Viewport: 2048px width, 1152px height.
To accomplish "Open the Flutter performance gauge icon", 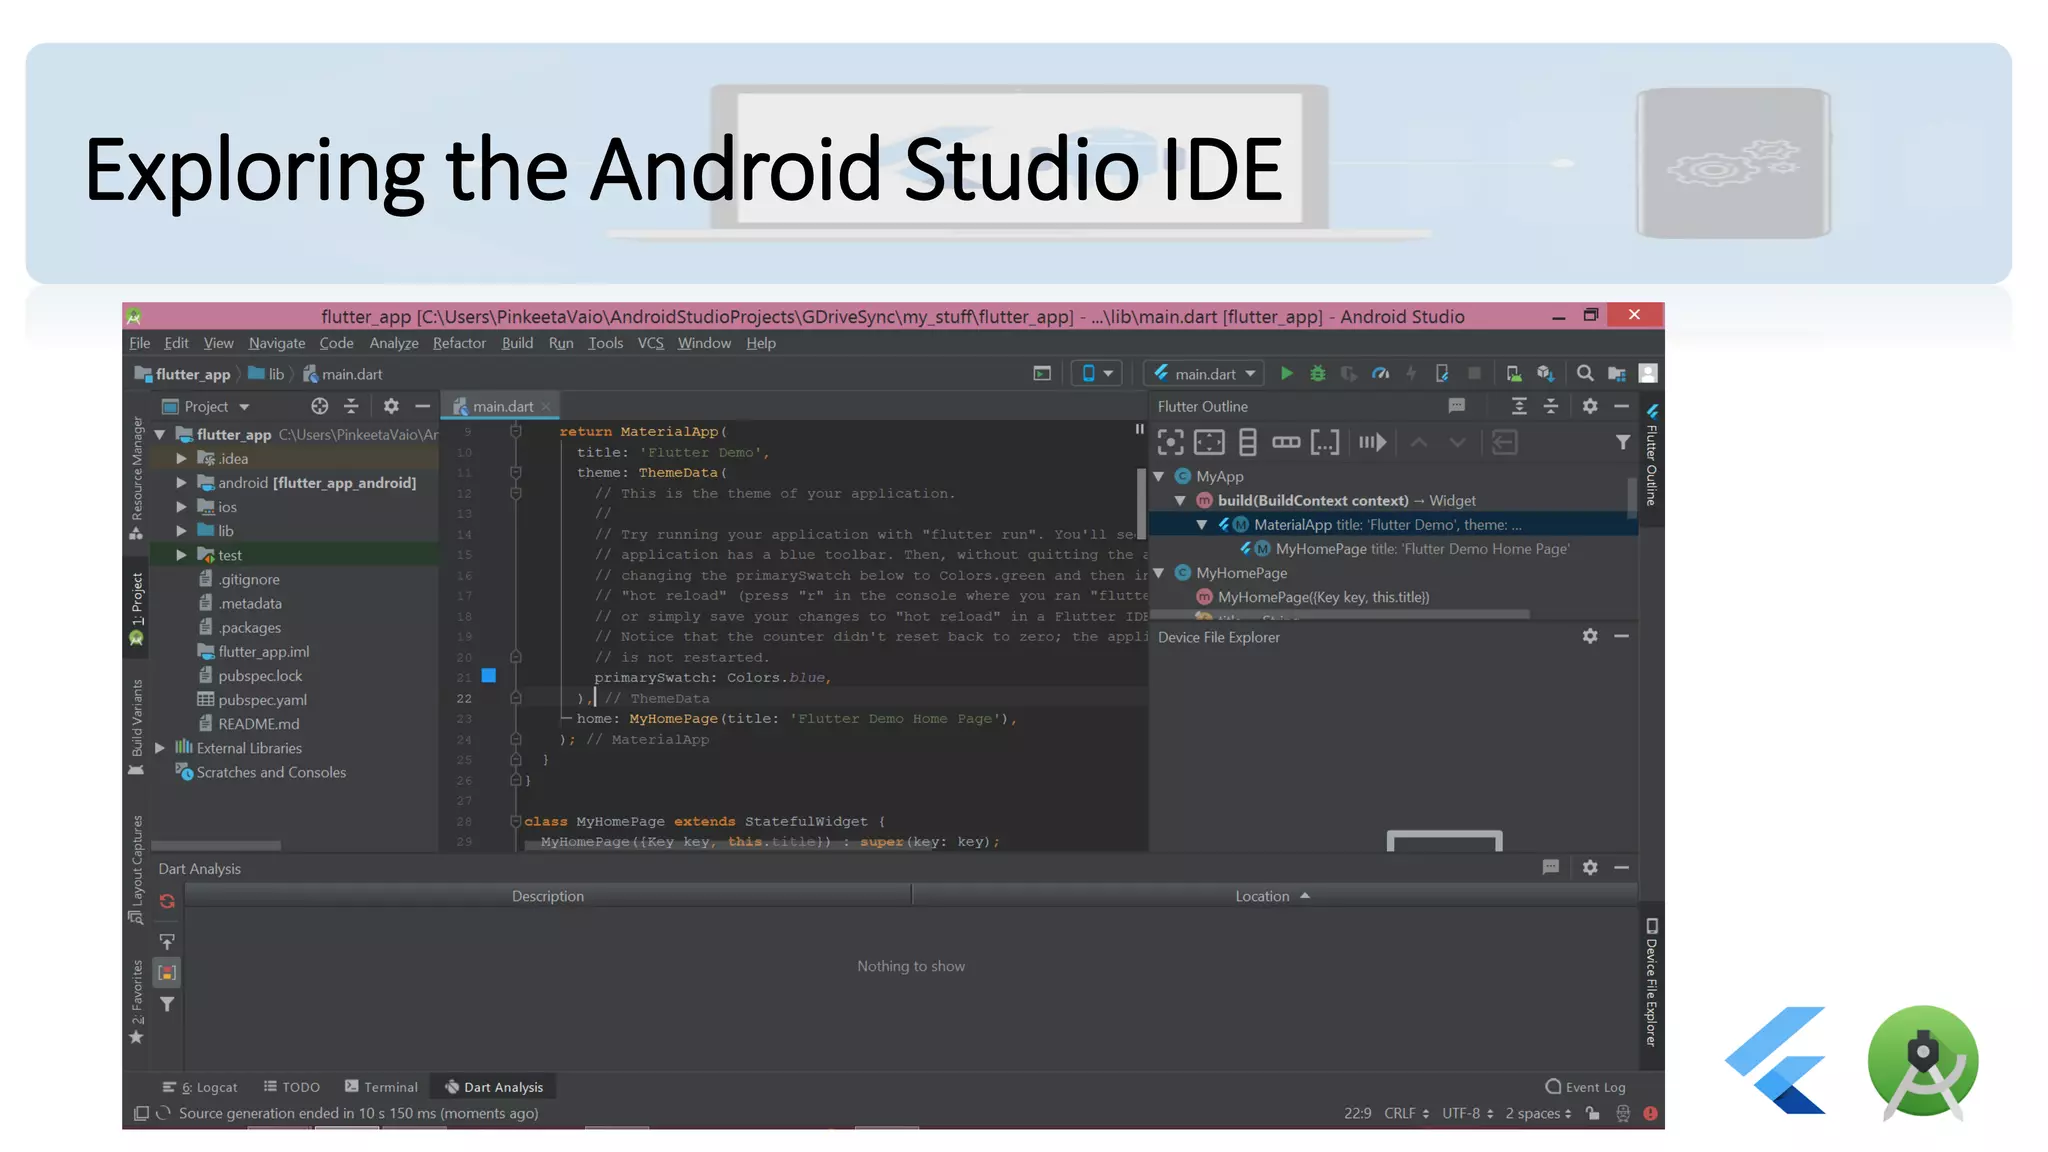I will [1380, 373].
